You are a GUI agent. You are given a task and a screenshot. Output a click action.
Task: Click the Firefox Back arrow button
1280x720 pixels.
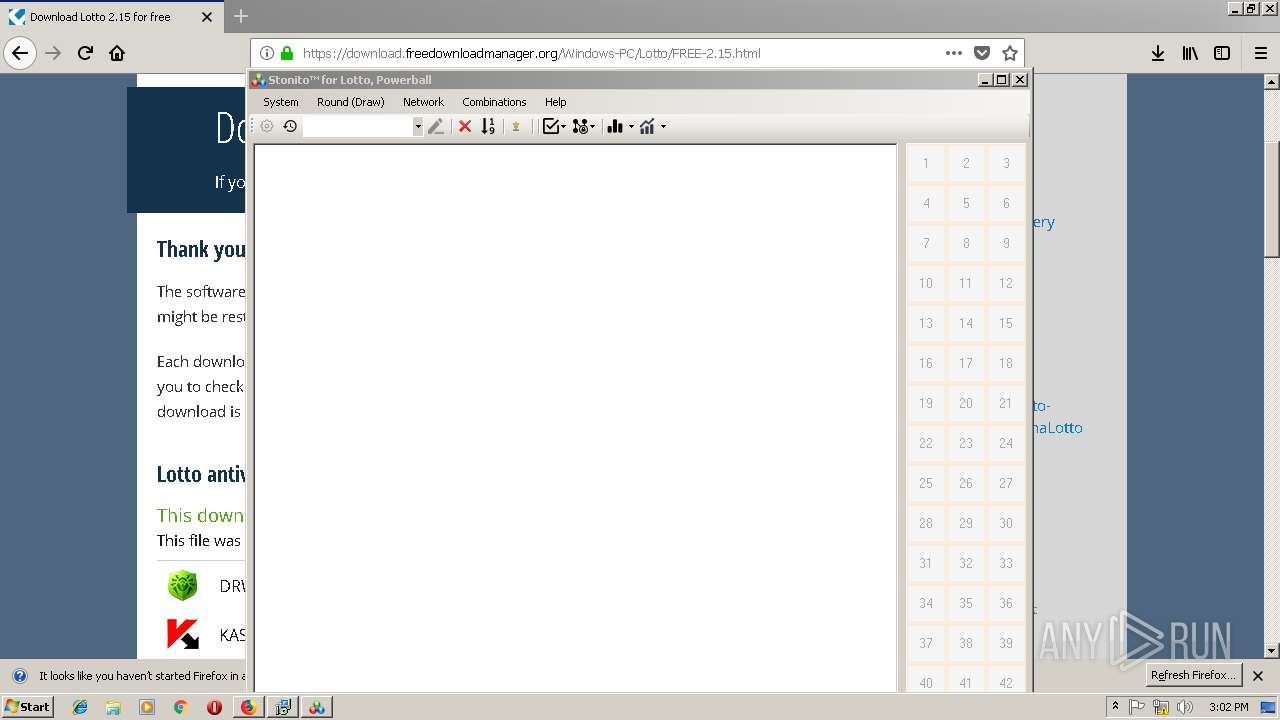tap(20, 53)
